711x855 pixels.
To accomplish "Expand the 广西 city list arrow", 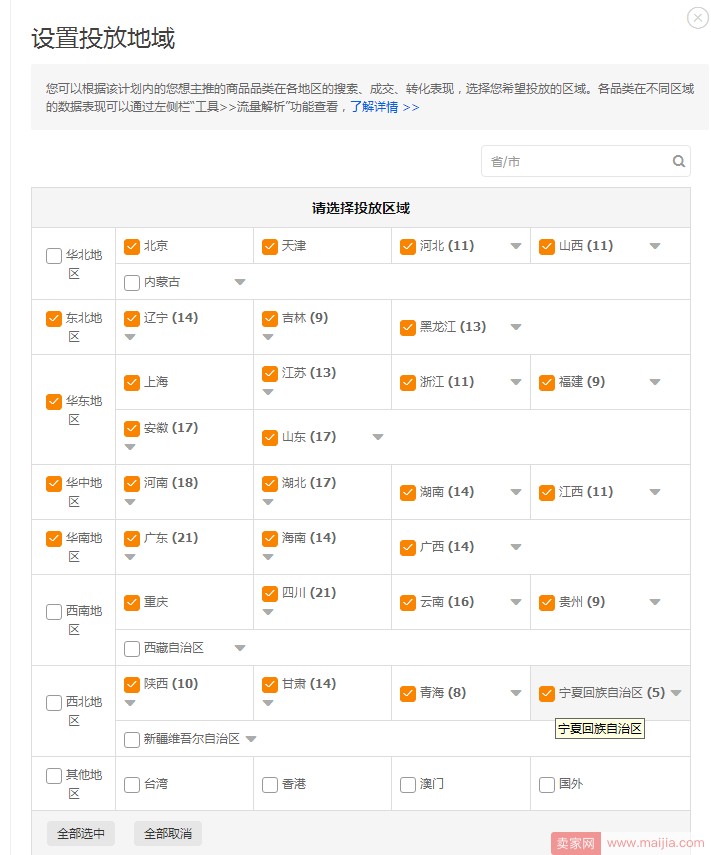I will pyautogui.click(x=516, y=547).
